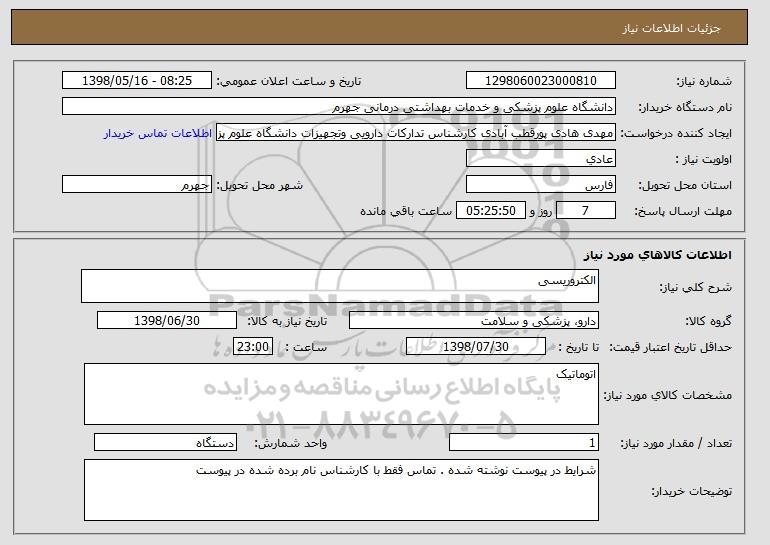Viewport: 770px width, 545px height.
Task: Select the priority field showing عادی
Action: [x=541, y=159]
